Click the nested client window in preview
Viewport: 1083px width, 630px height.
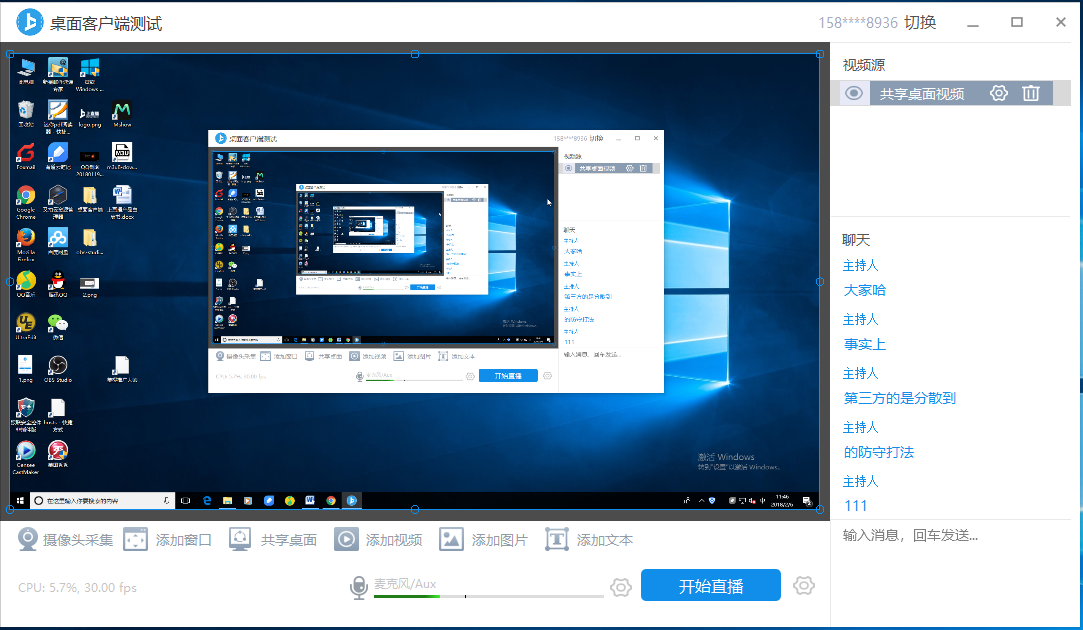coord(436,261)
